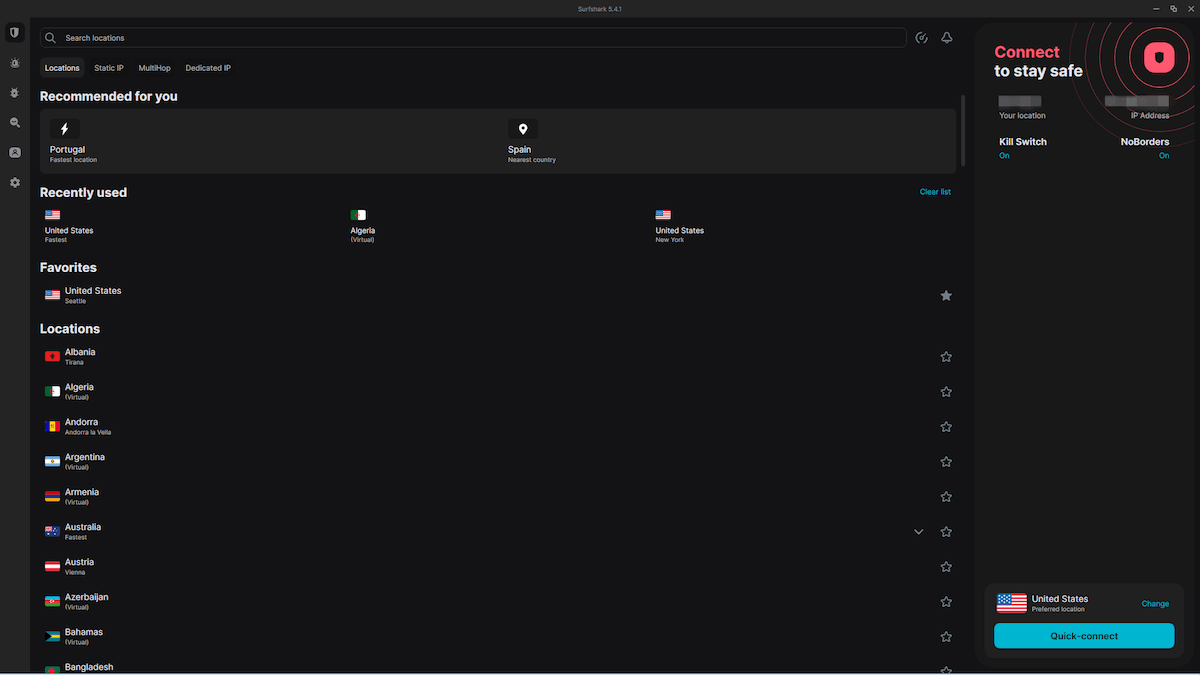Open the Surfshark VPN shield panel
This screenshot has width=1200, height=675.
(14, 32)
